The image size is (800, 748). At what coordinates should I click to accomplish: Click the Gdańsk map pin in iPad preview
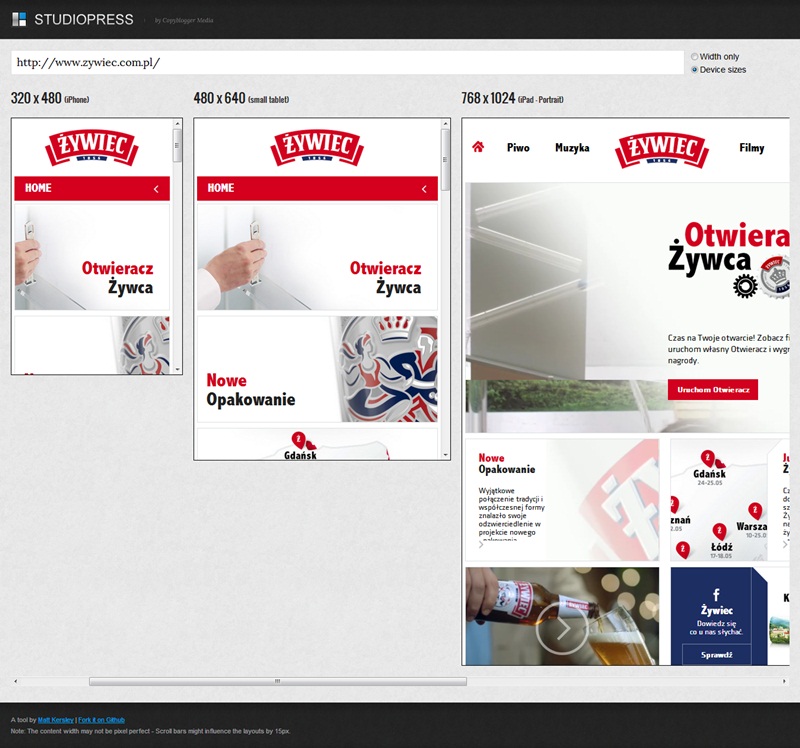[x=706, y=457]
